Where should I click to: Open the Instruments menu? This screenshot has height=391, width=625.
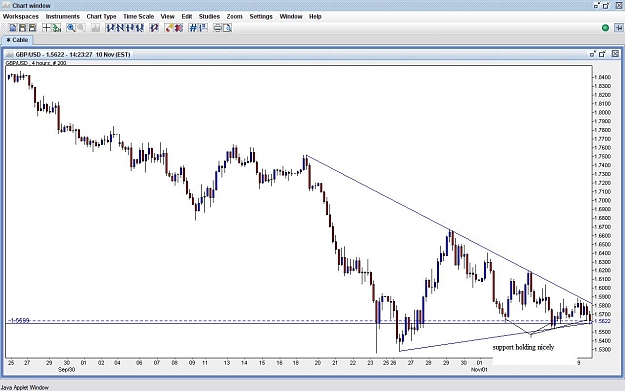coord(63,16)
